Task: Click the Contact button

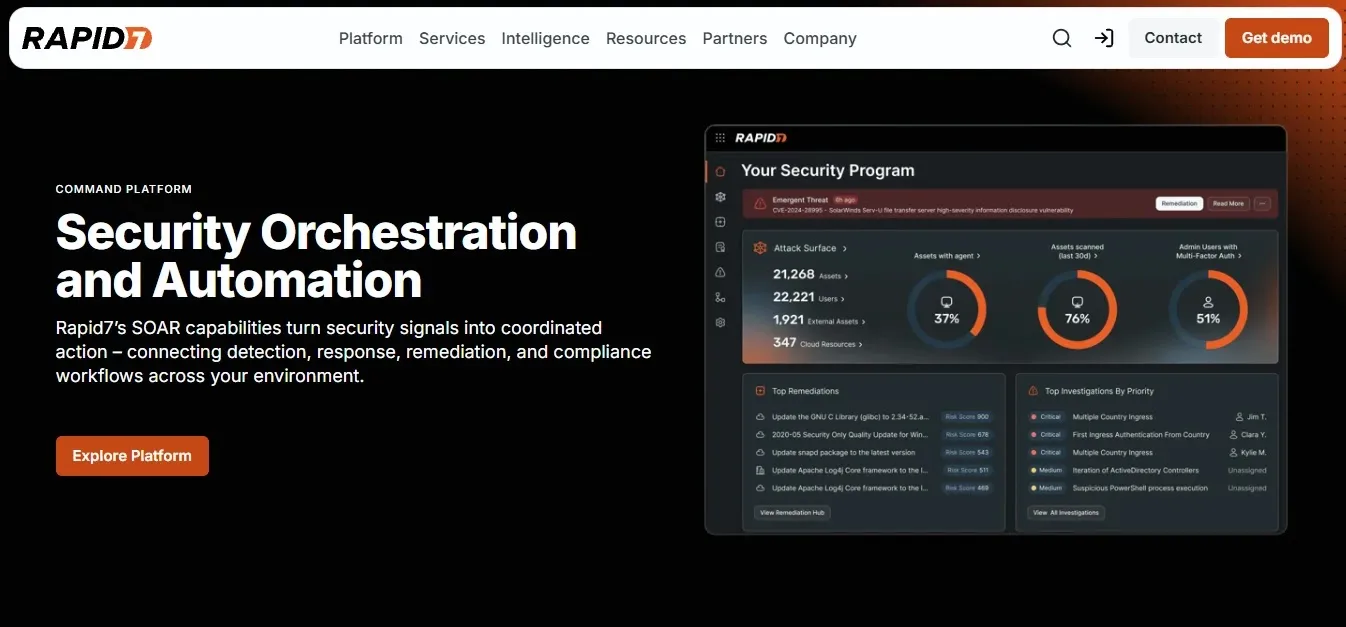Action: (1173, 38)
